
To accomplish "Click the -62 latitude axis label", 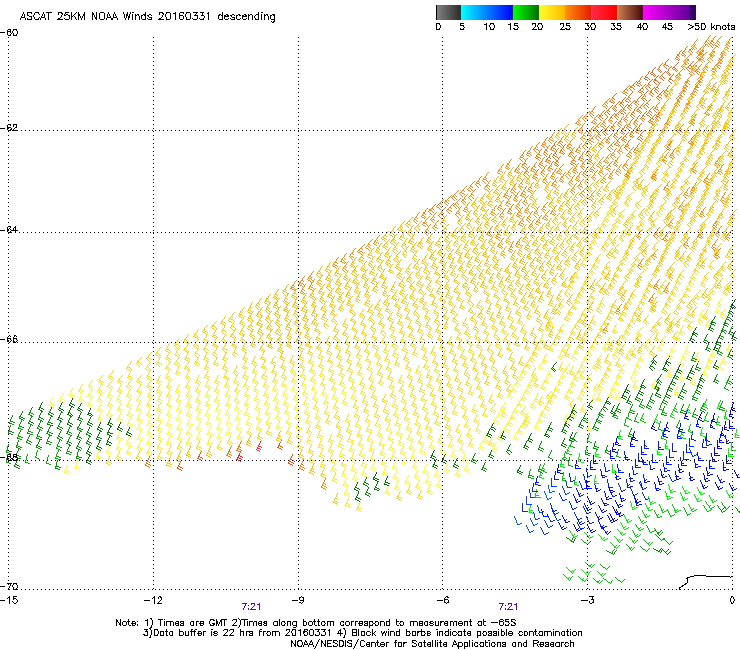I will [9, 128].
